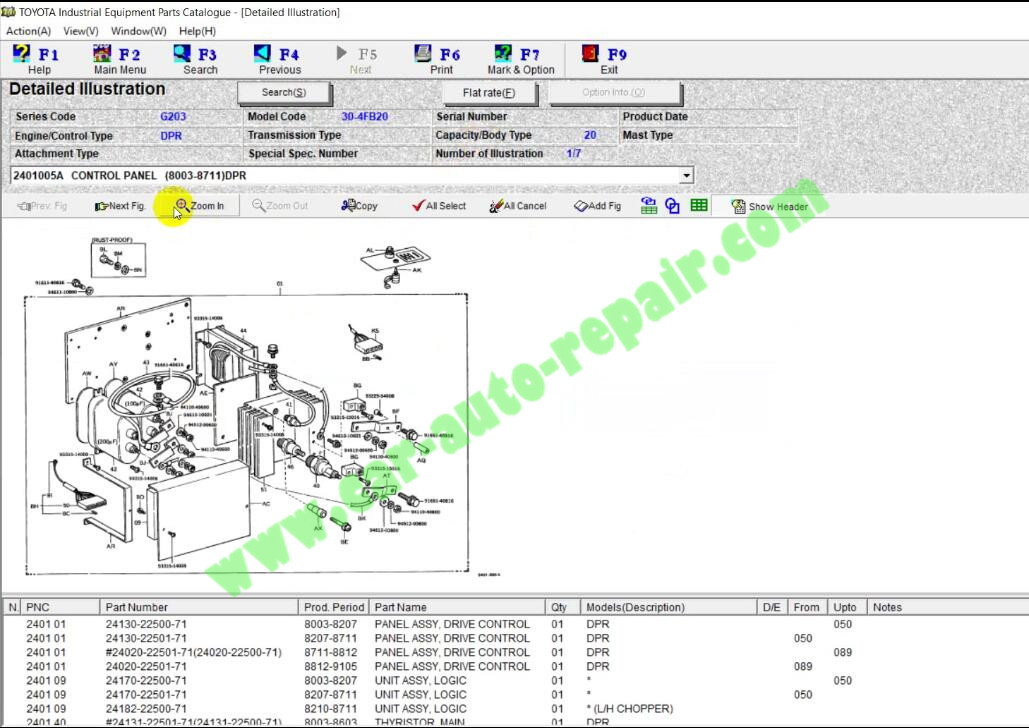Click Models(Description) column header
1029x728 pixels.
668,607
